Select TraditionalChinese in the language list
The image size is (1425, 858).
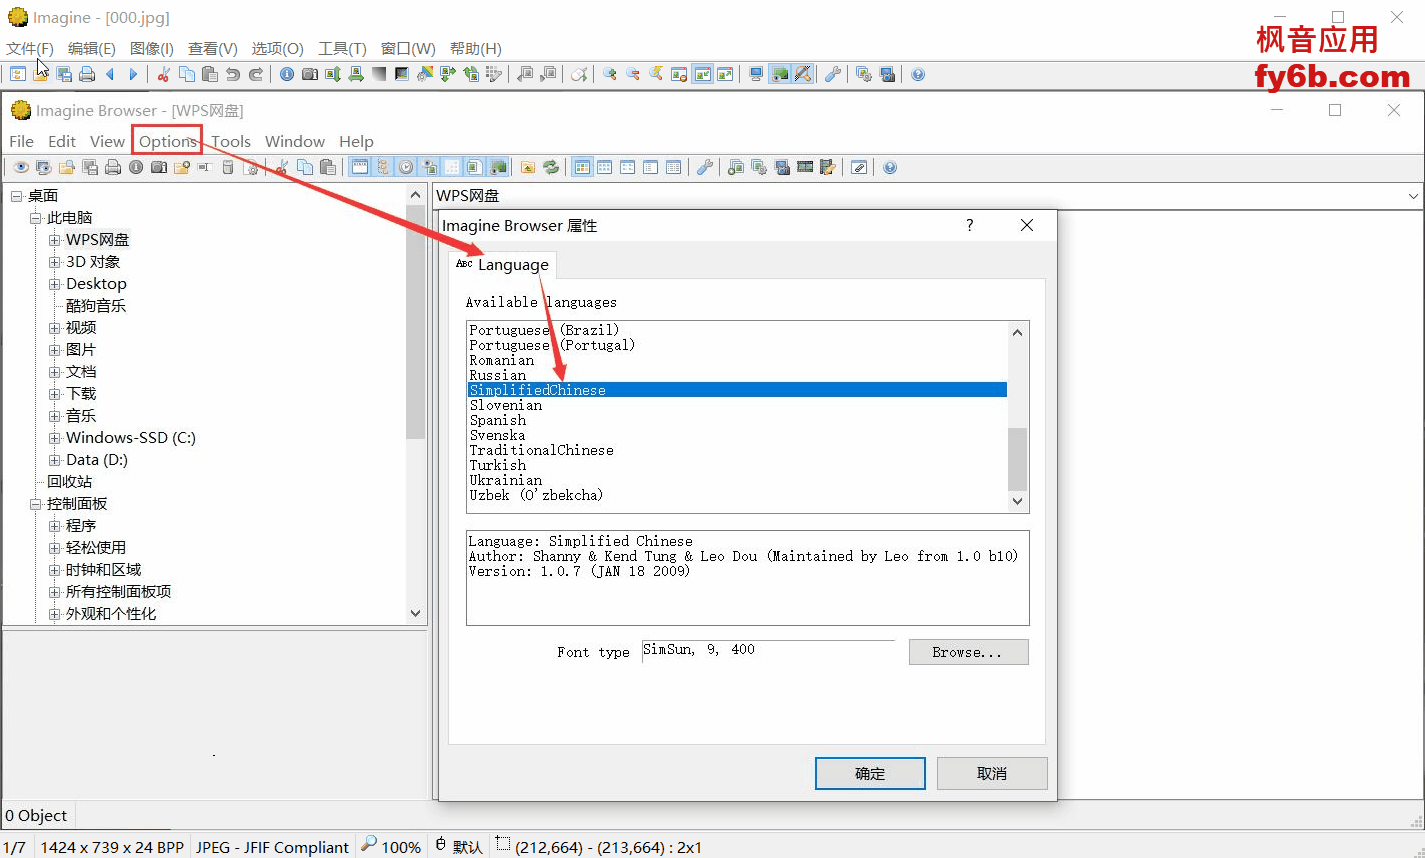[541, 450]
